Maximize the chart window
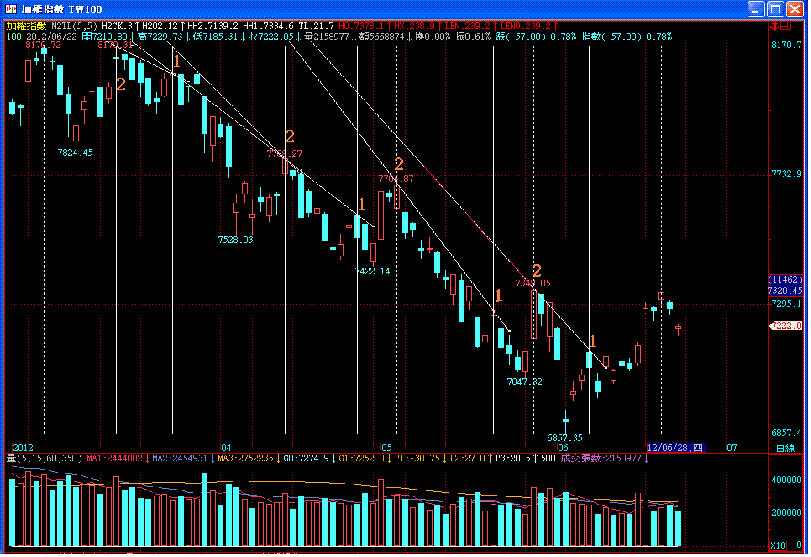Screen dimensions: 811x557 pyautogui.click(x=775, y=8)
